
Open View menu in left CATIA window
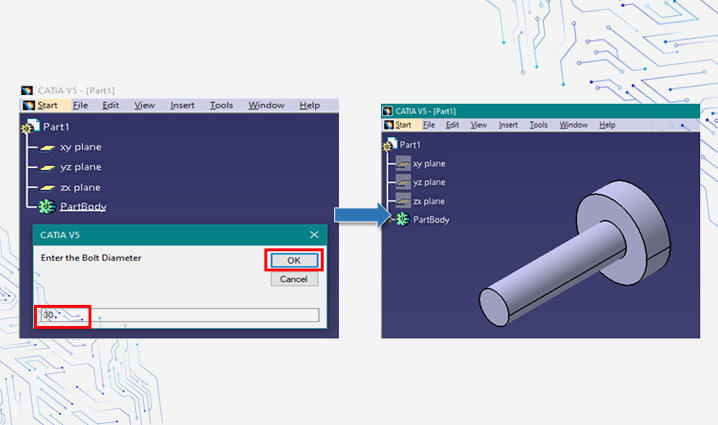pos(144,105)
